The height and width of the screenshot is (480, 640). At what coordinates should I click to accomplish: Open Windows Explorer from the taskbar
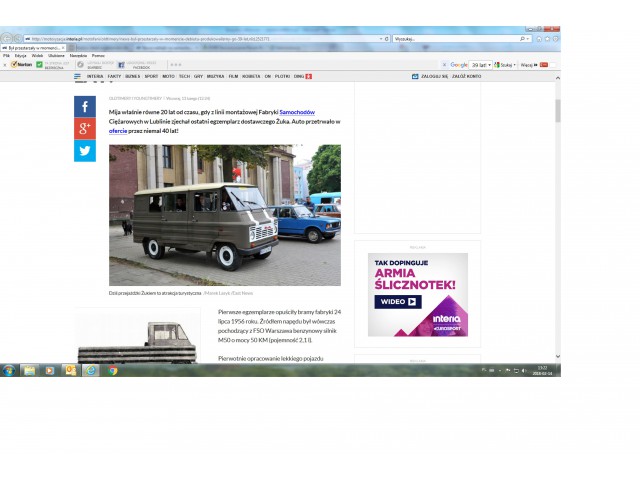(x=29, y=370)
